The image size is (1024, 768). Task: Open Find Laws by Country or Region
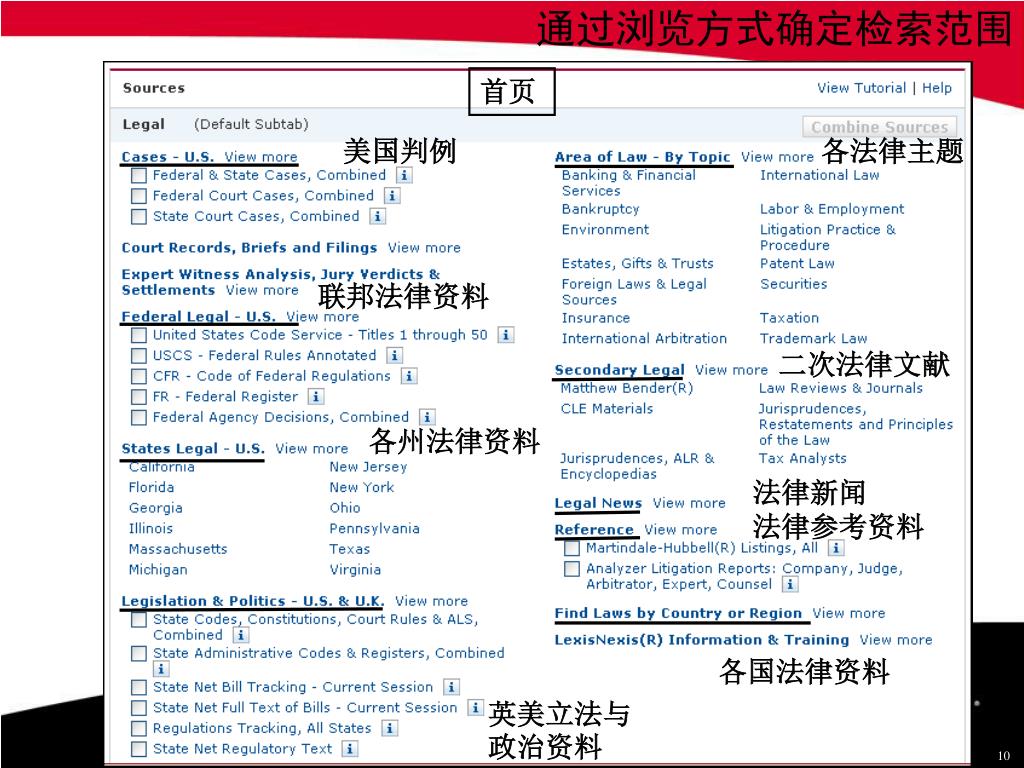click(678, 613)
